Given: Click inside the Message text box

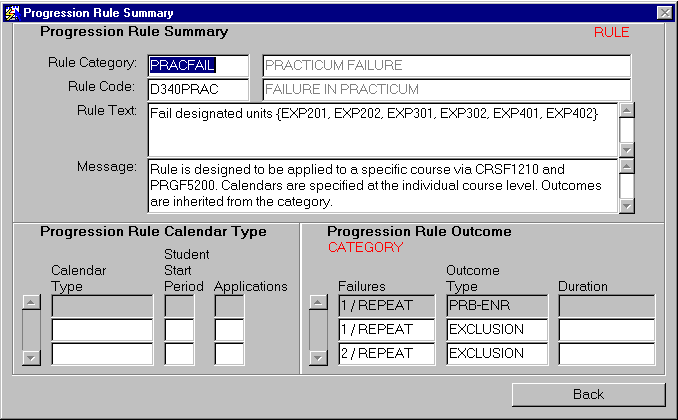Looking at the screenshot, I should point(380,185).
